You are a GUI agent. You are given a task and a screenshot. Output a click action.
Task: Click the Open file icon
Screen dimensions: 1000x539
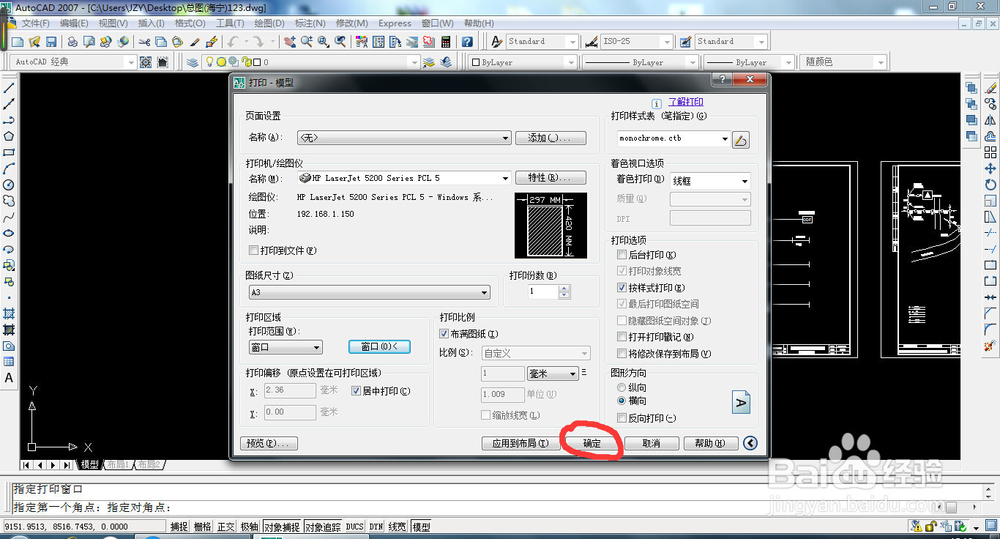tap(34, 42)
